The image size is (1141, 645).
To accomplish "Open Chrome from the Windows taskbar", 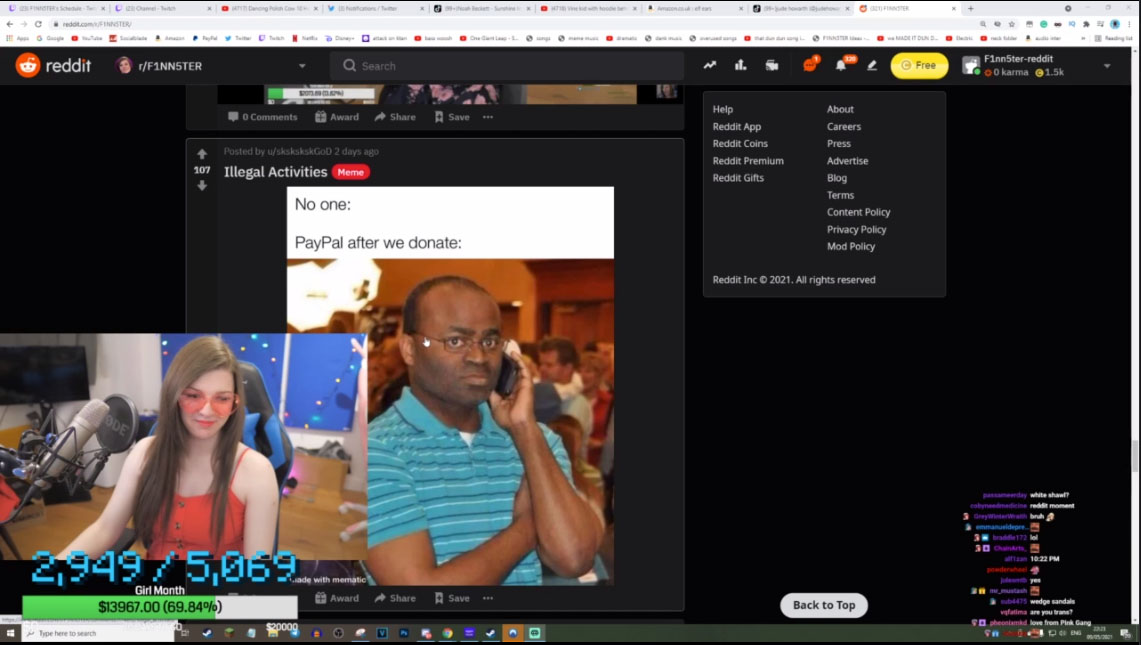I will point(448,633).
